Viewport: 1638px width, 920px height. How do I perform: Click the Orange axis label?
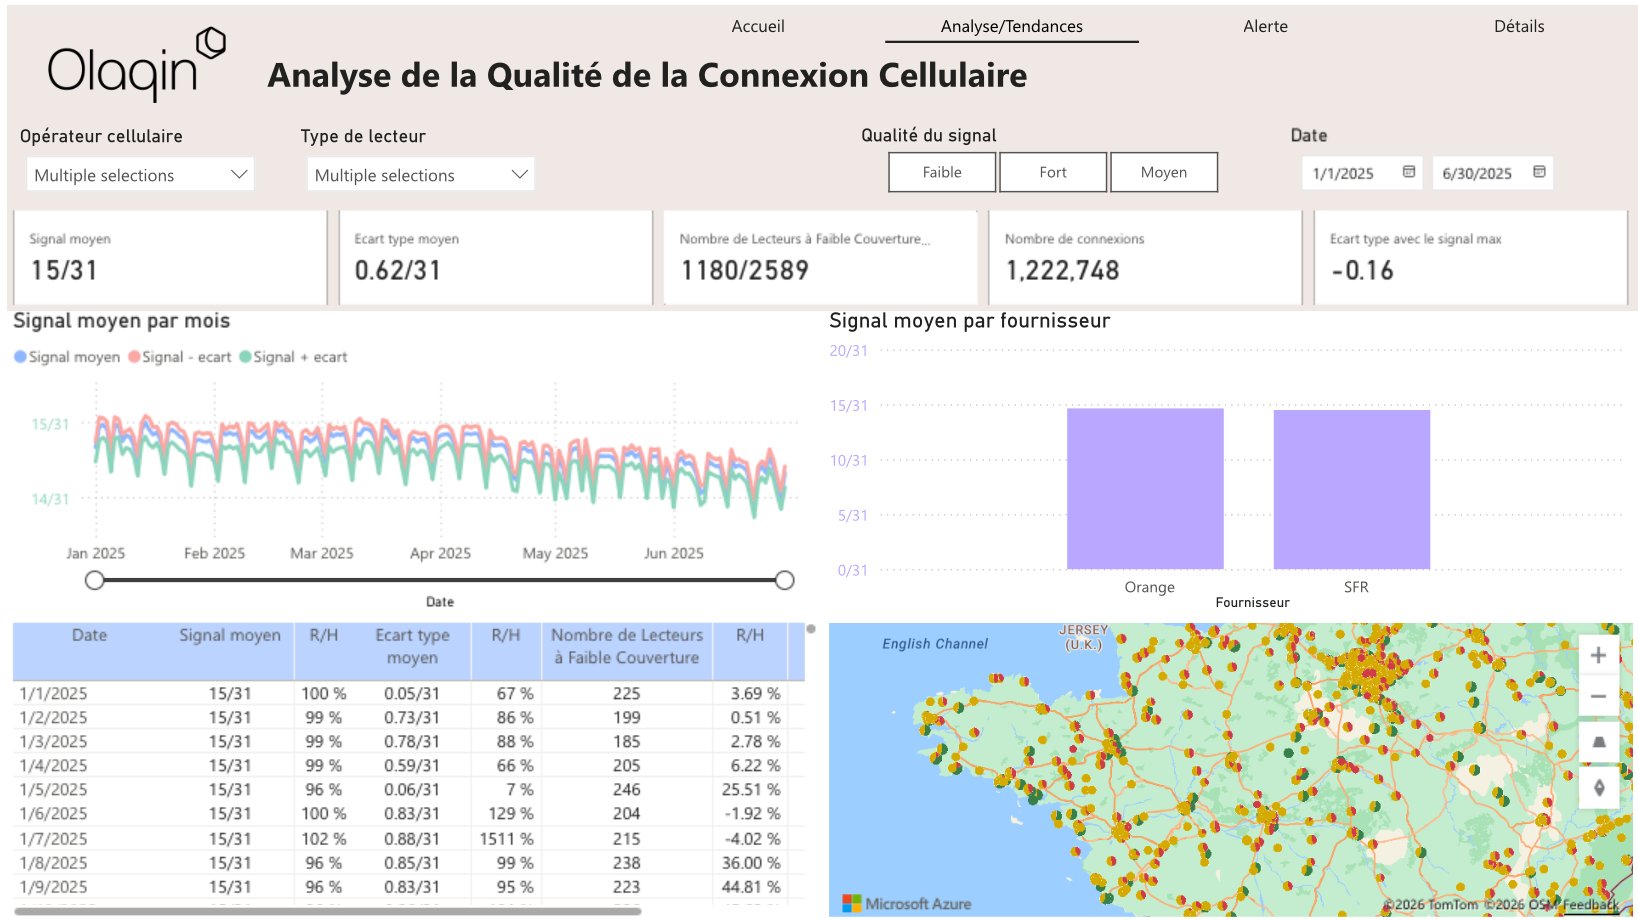[x=1149, y=587]
